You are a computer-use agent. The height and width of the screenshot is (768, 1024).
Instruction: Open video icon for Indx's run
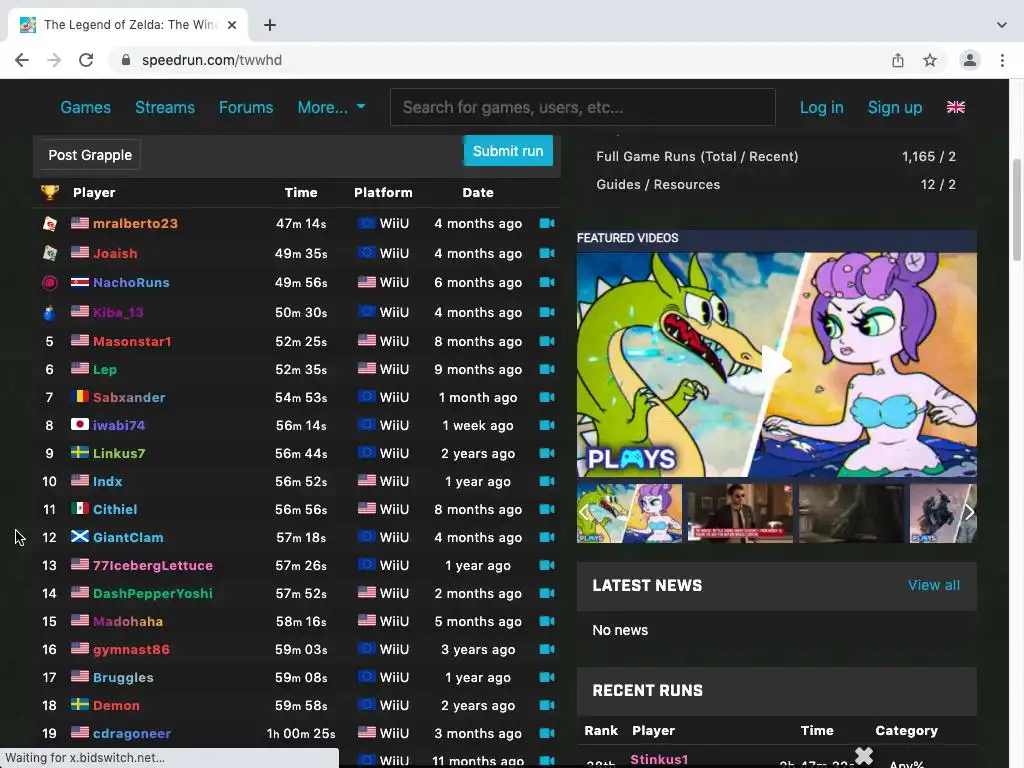(x=547, y=481)
